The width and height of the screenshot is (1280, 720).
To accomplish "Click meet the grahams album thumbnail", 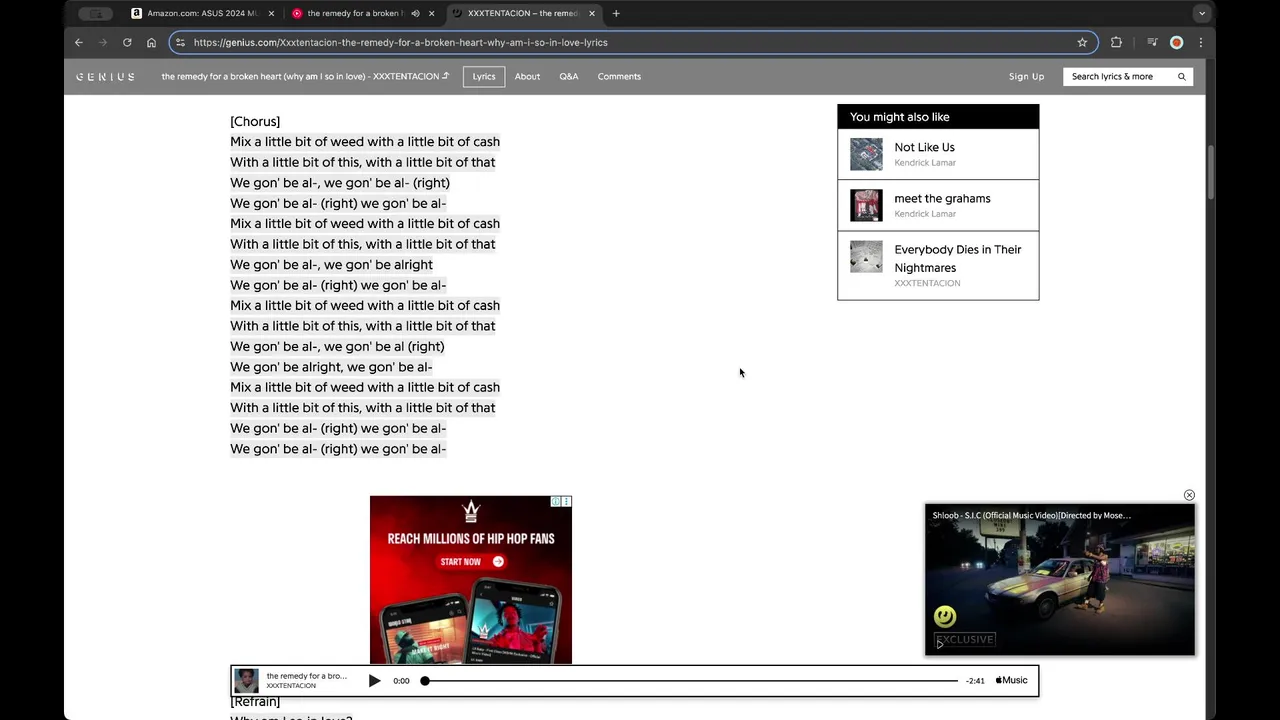I will tap(866, 205).
